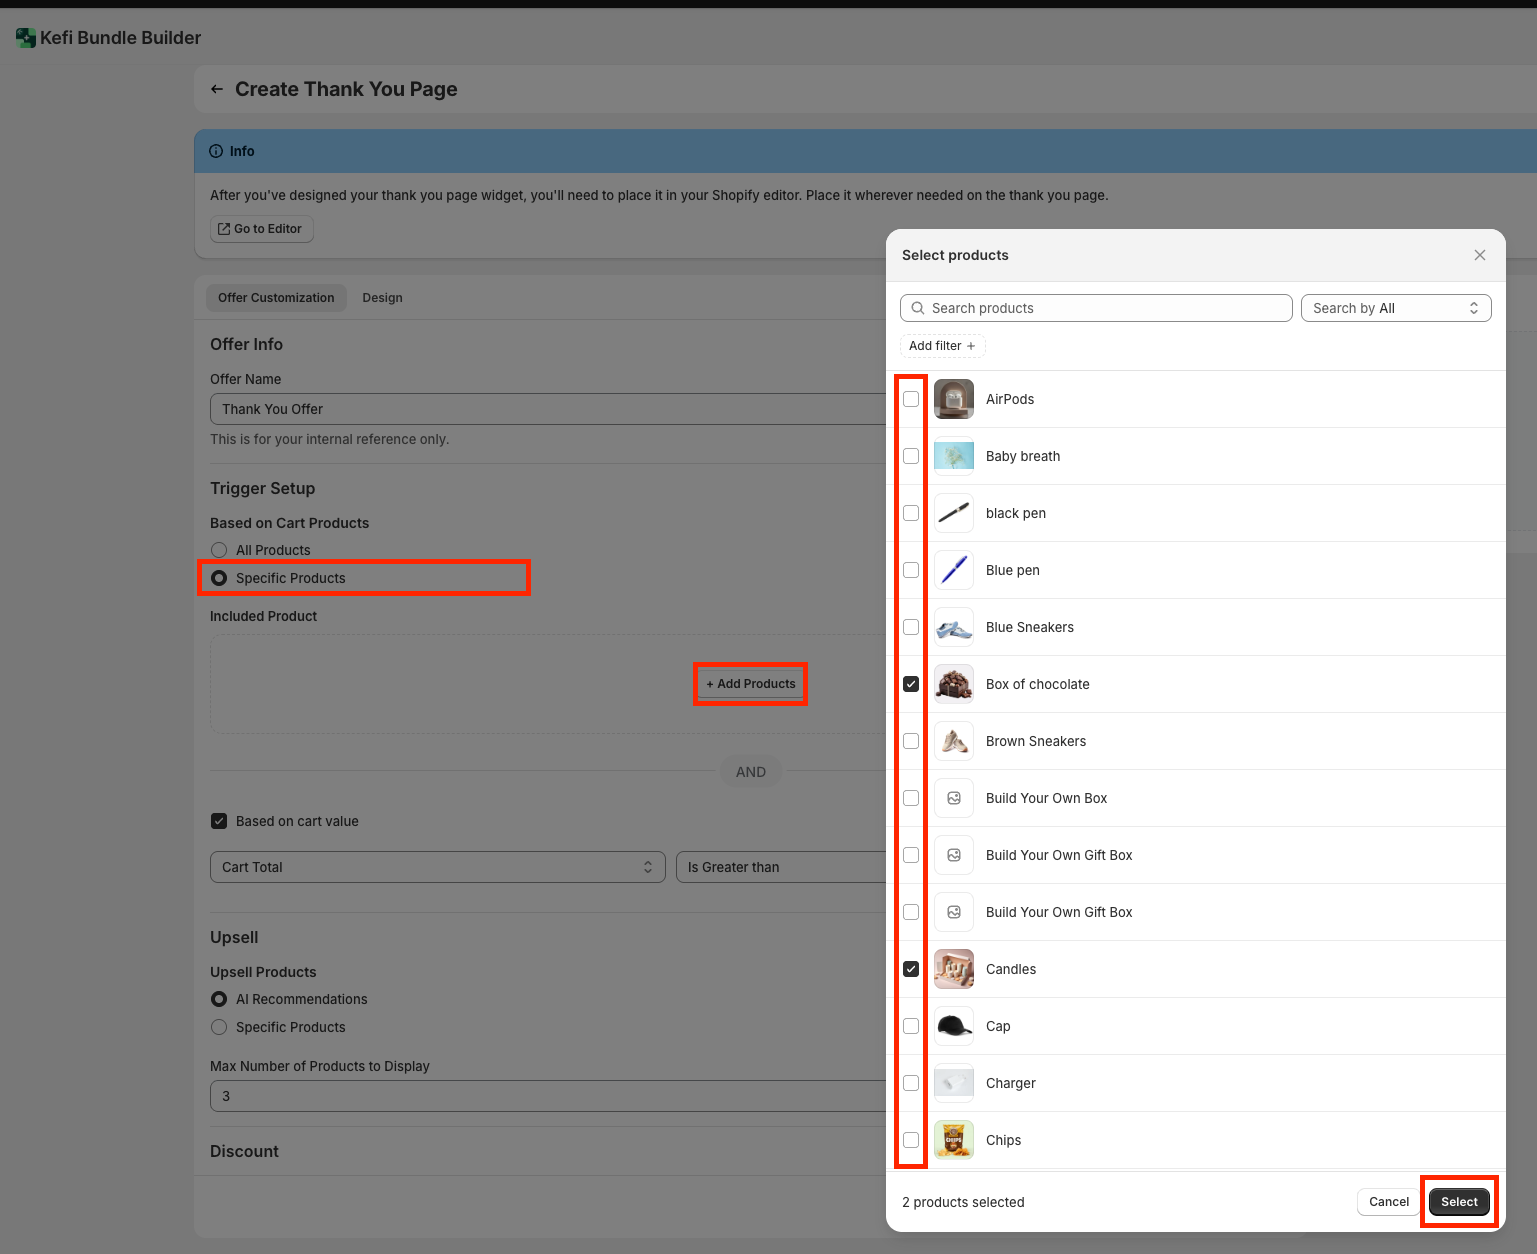Viewport: 1537px width, 1254px height.
Task: Toggle the Based on cart value checkbox
Action: coord(219,821)
